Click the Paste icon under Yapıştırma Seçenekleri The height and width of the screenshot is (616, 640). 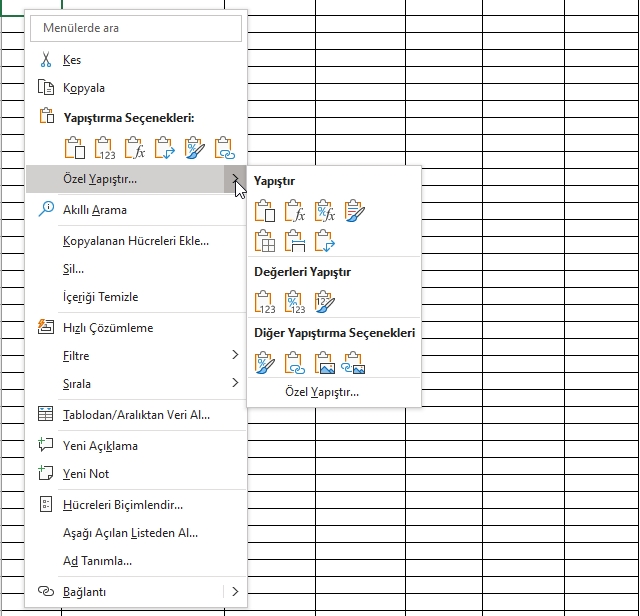(x=75, y=147)
